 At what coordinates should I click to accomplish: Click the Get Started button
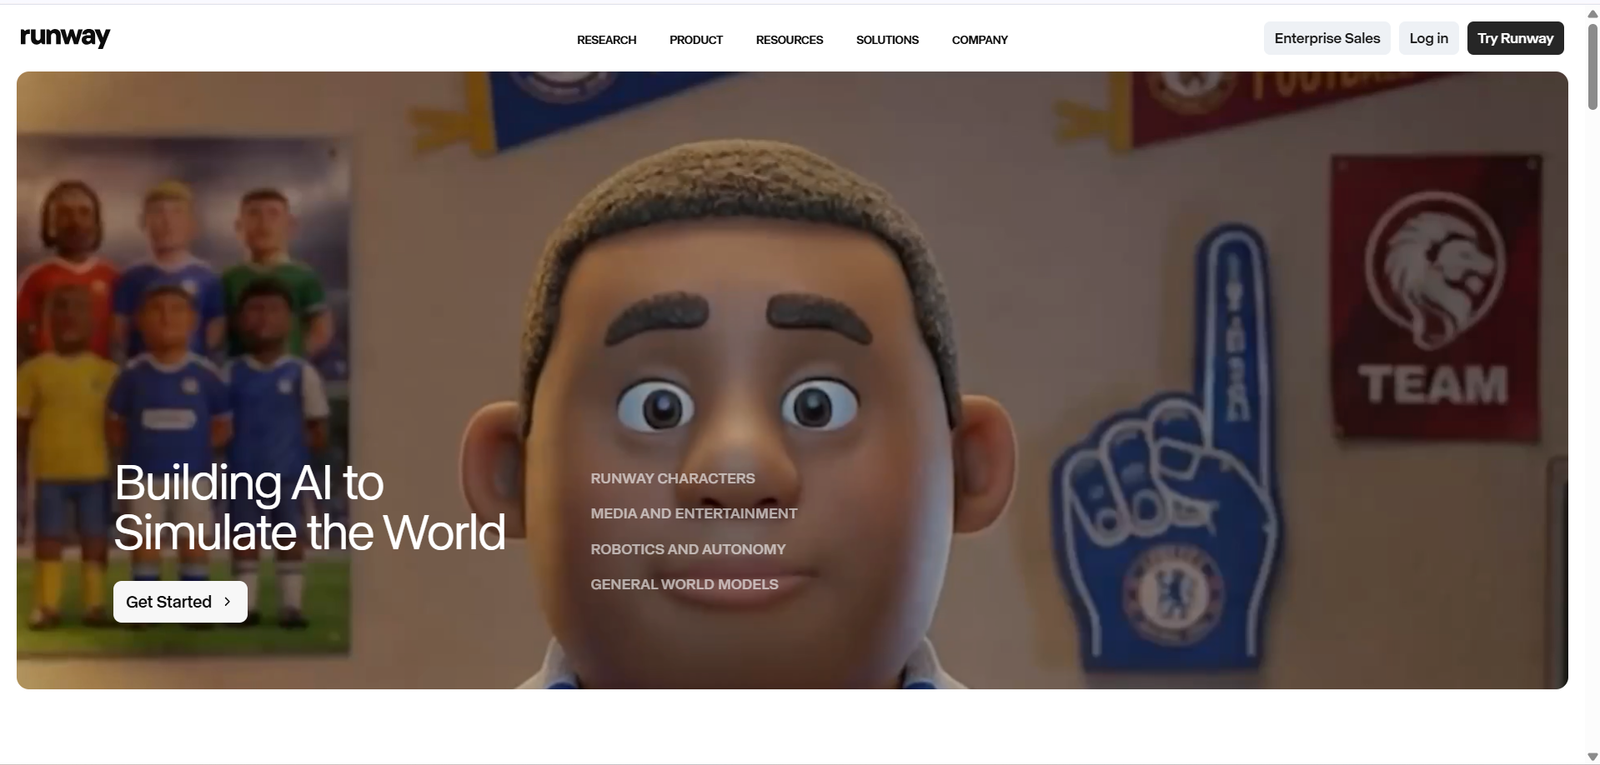click(x=180, y=602)
